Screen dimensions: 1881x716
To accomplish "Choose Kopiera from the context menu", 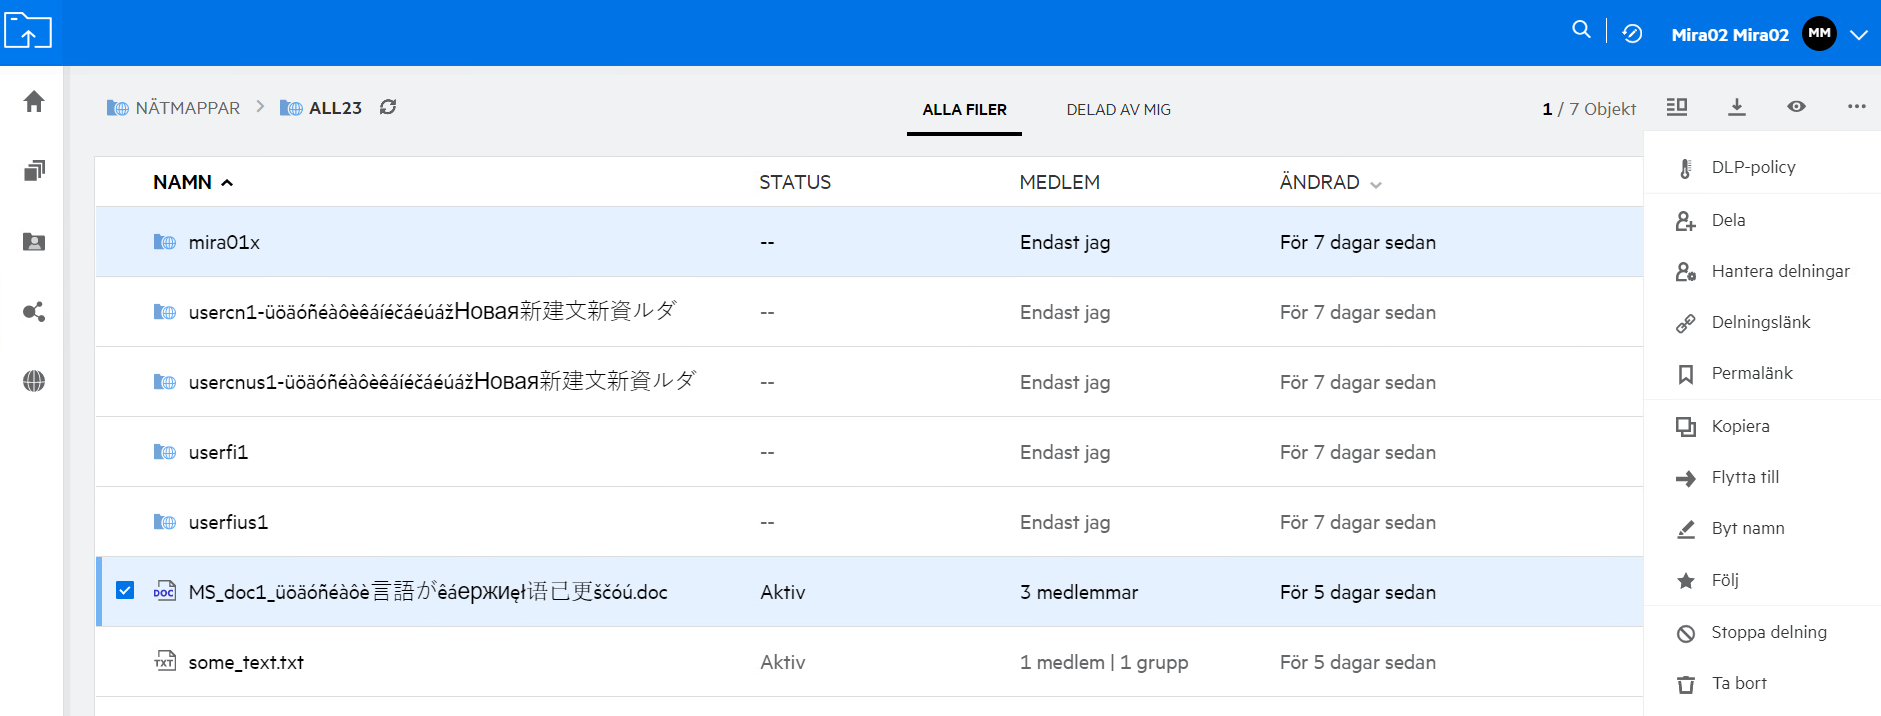I will pos(1740,426).
